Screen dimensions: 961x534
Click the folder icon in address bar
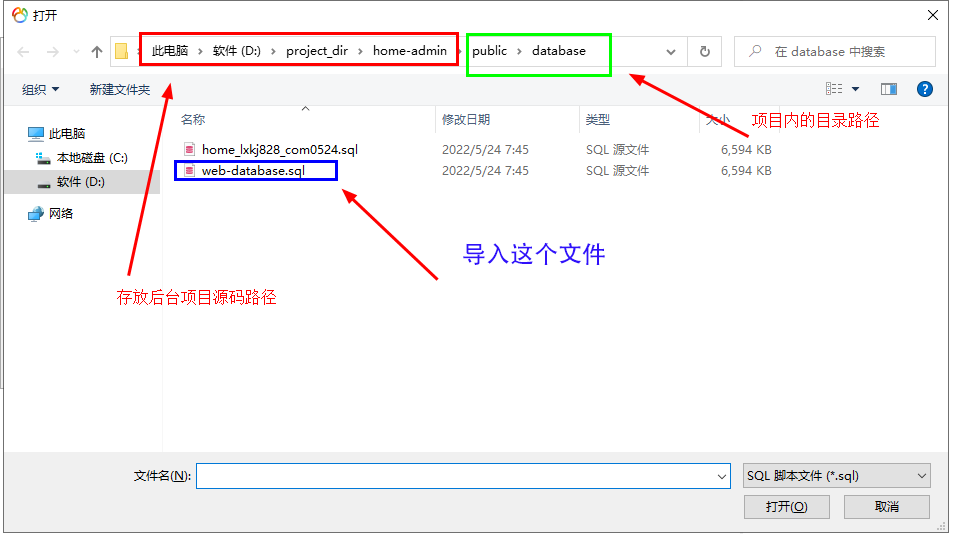pyautogui.click(x=121, y=51)
